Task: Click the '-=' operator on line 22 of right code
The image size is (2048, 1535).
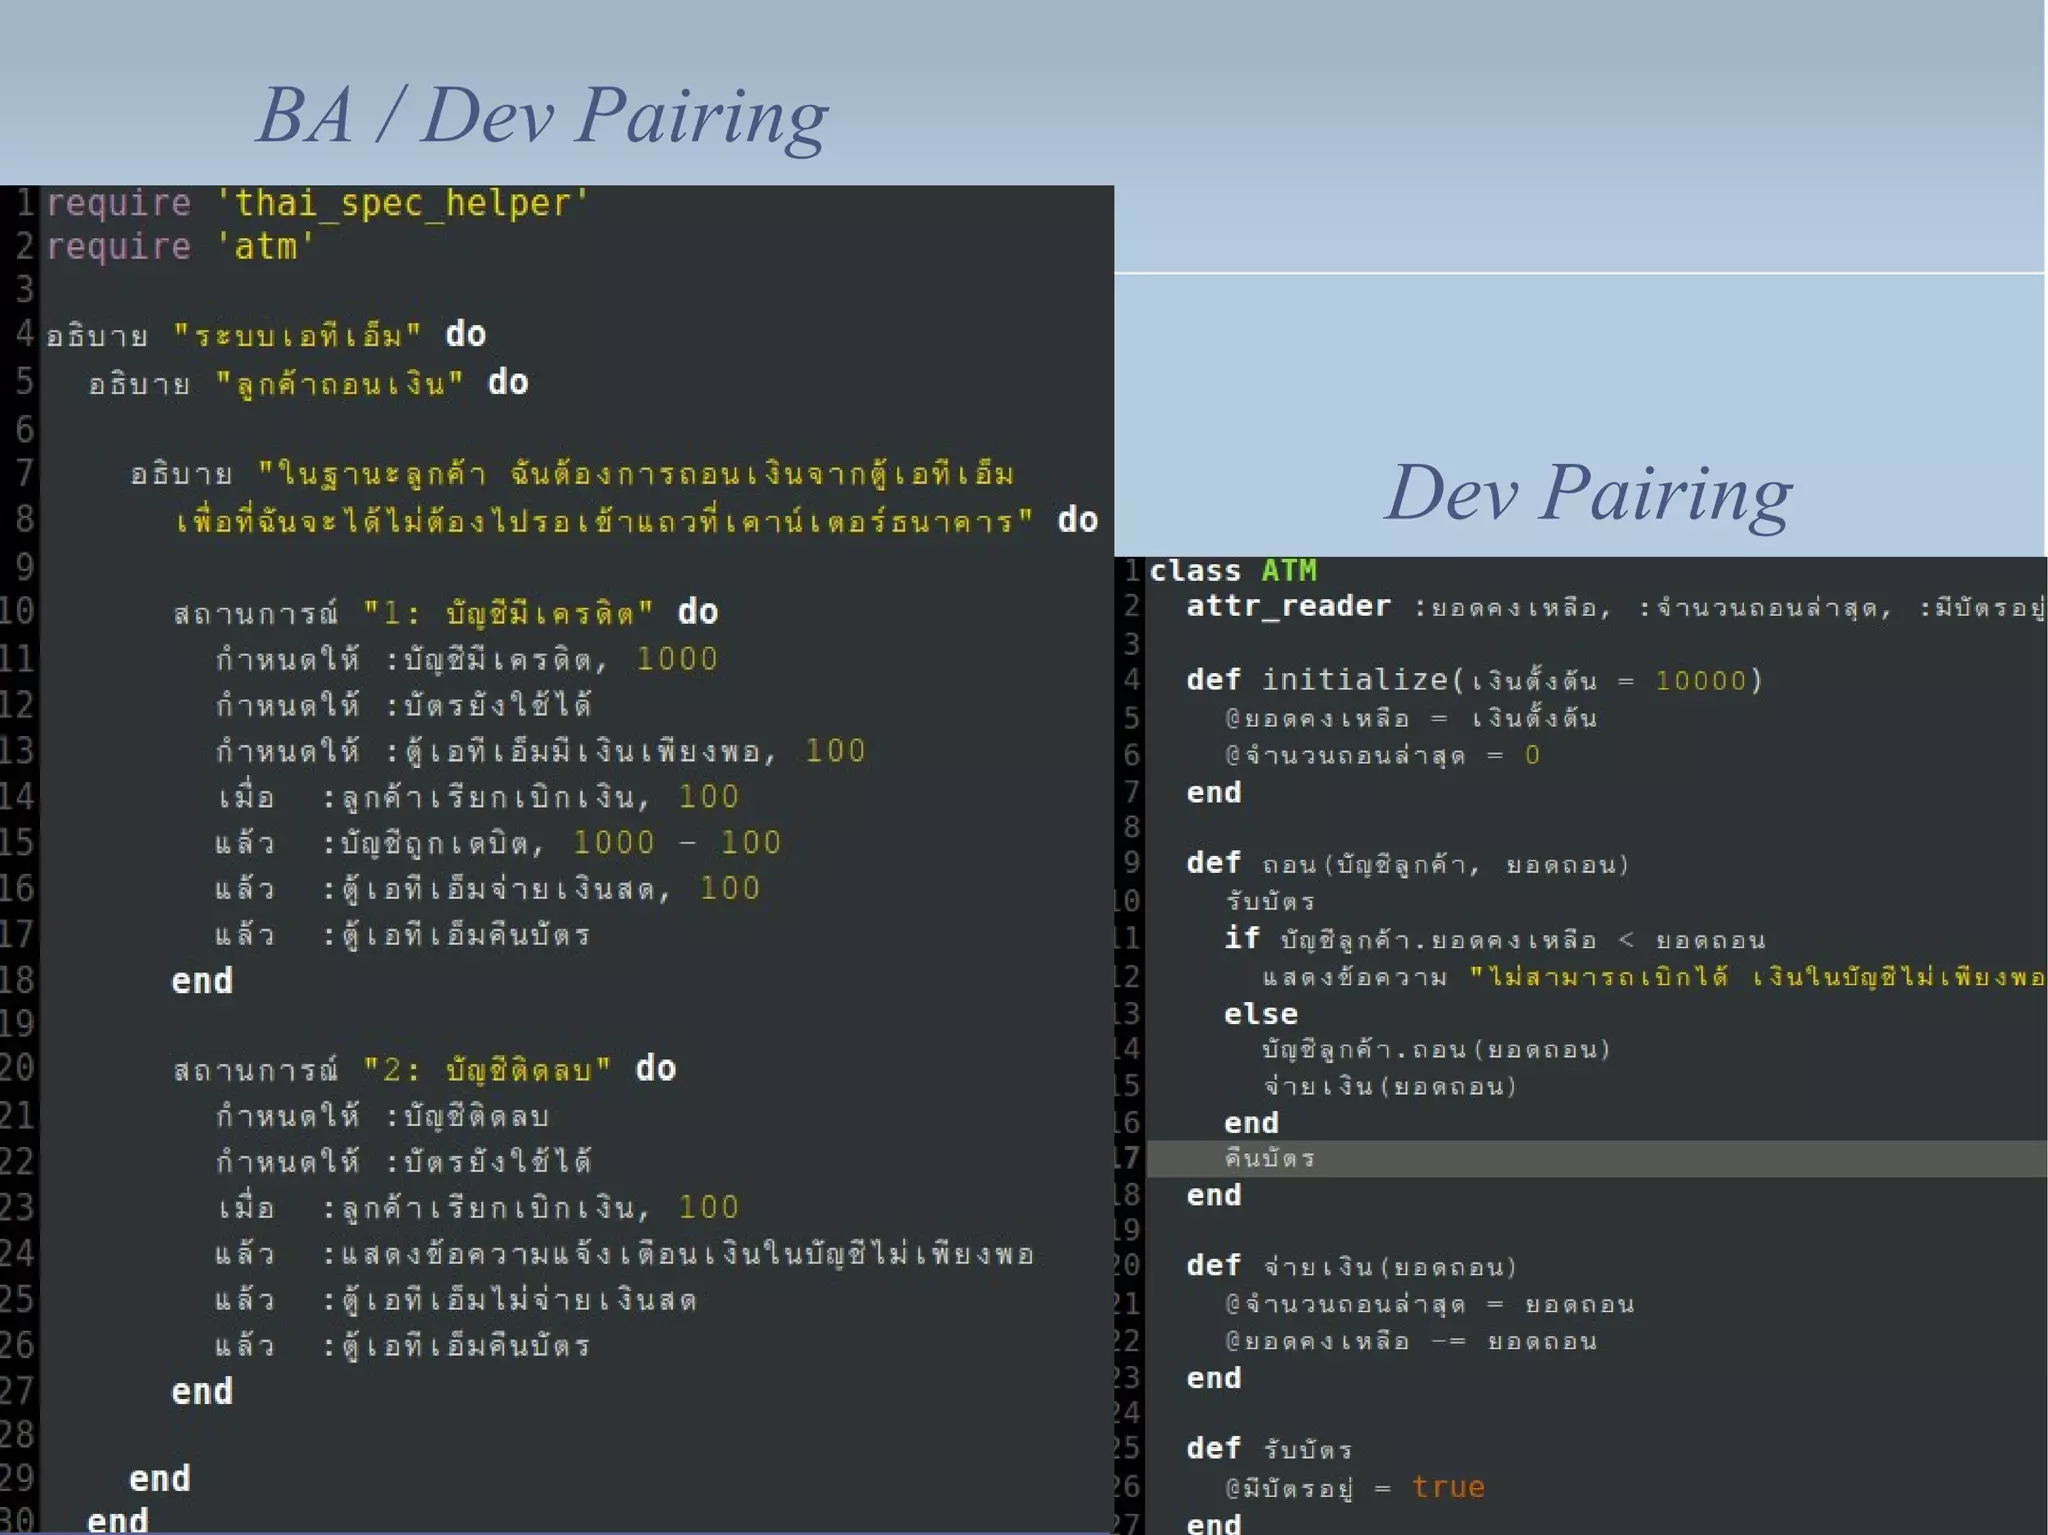Action: click(1448, 1341)
